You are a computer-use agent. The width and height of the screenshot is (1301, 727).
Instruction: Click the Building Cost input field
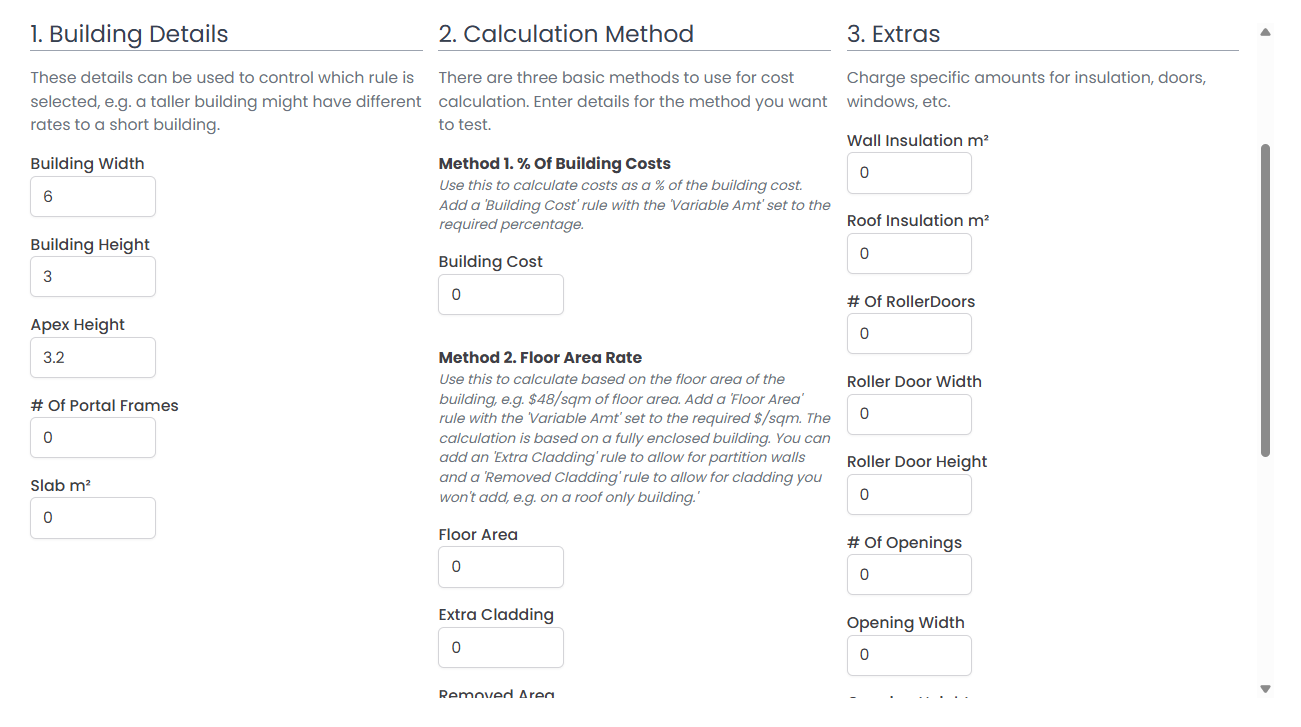coord(501,295)
